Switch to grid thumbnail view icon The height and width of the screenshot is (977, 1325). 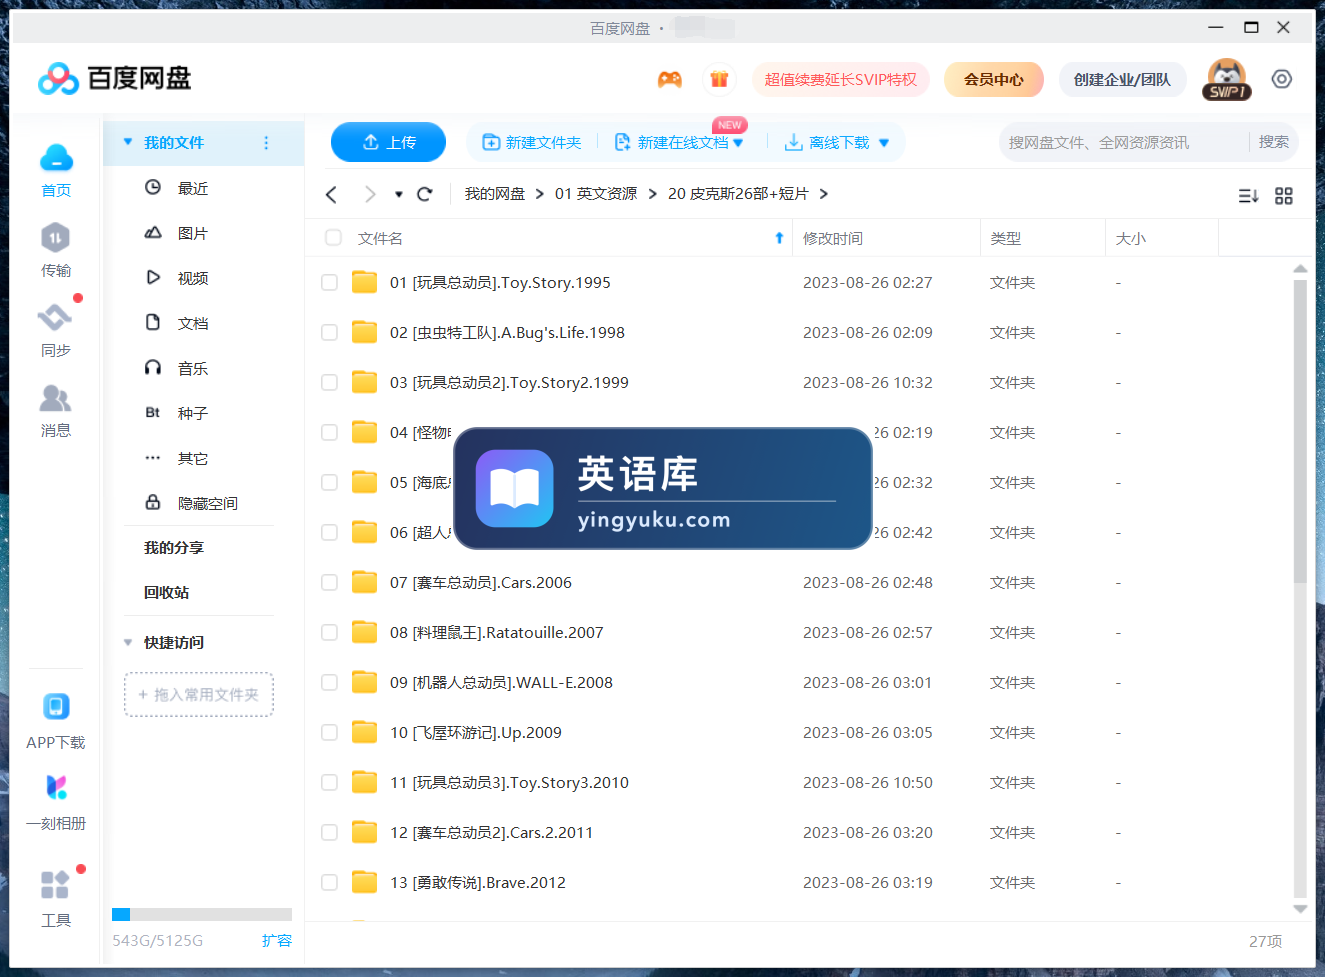coord(1284,196)
